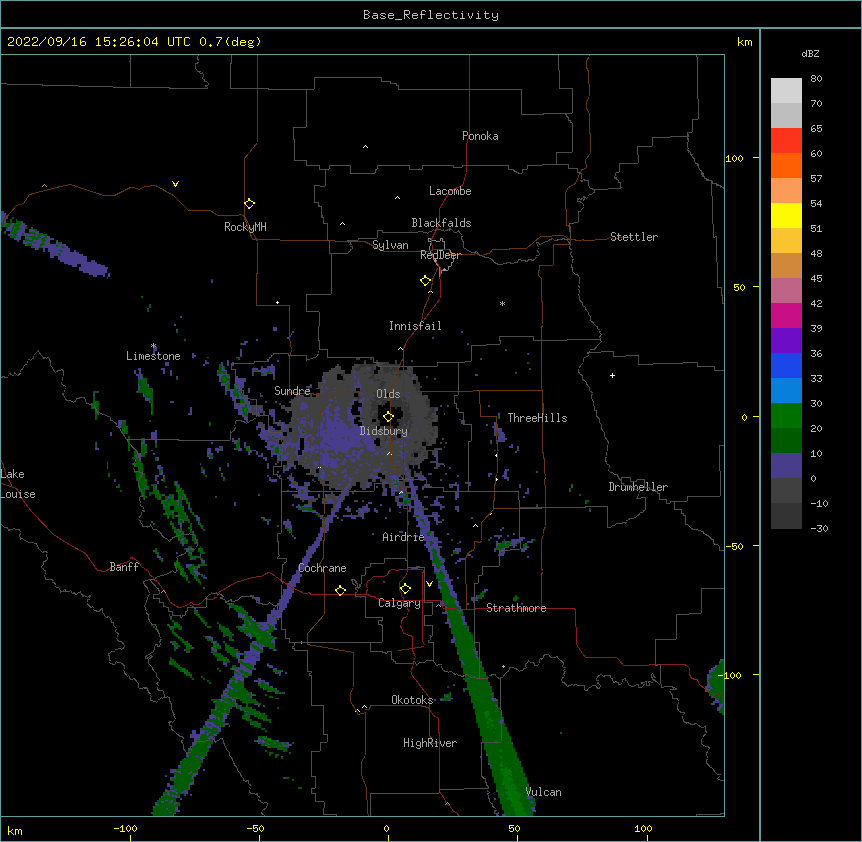
Task: Click the Sylvan town label
Action: point(390,245)
